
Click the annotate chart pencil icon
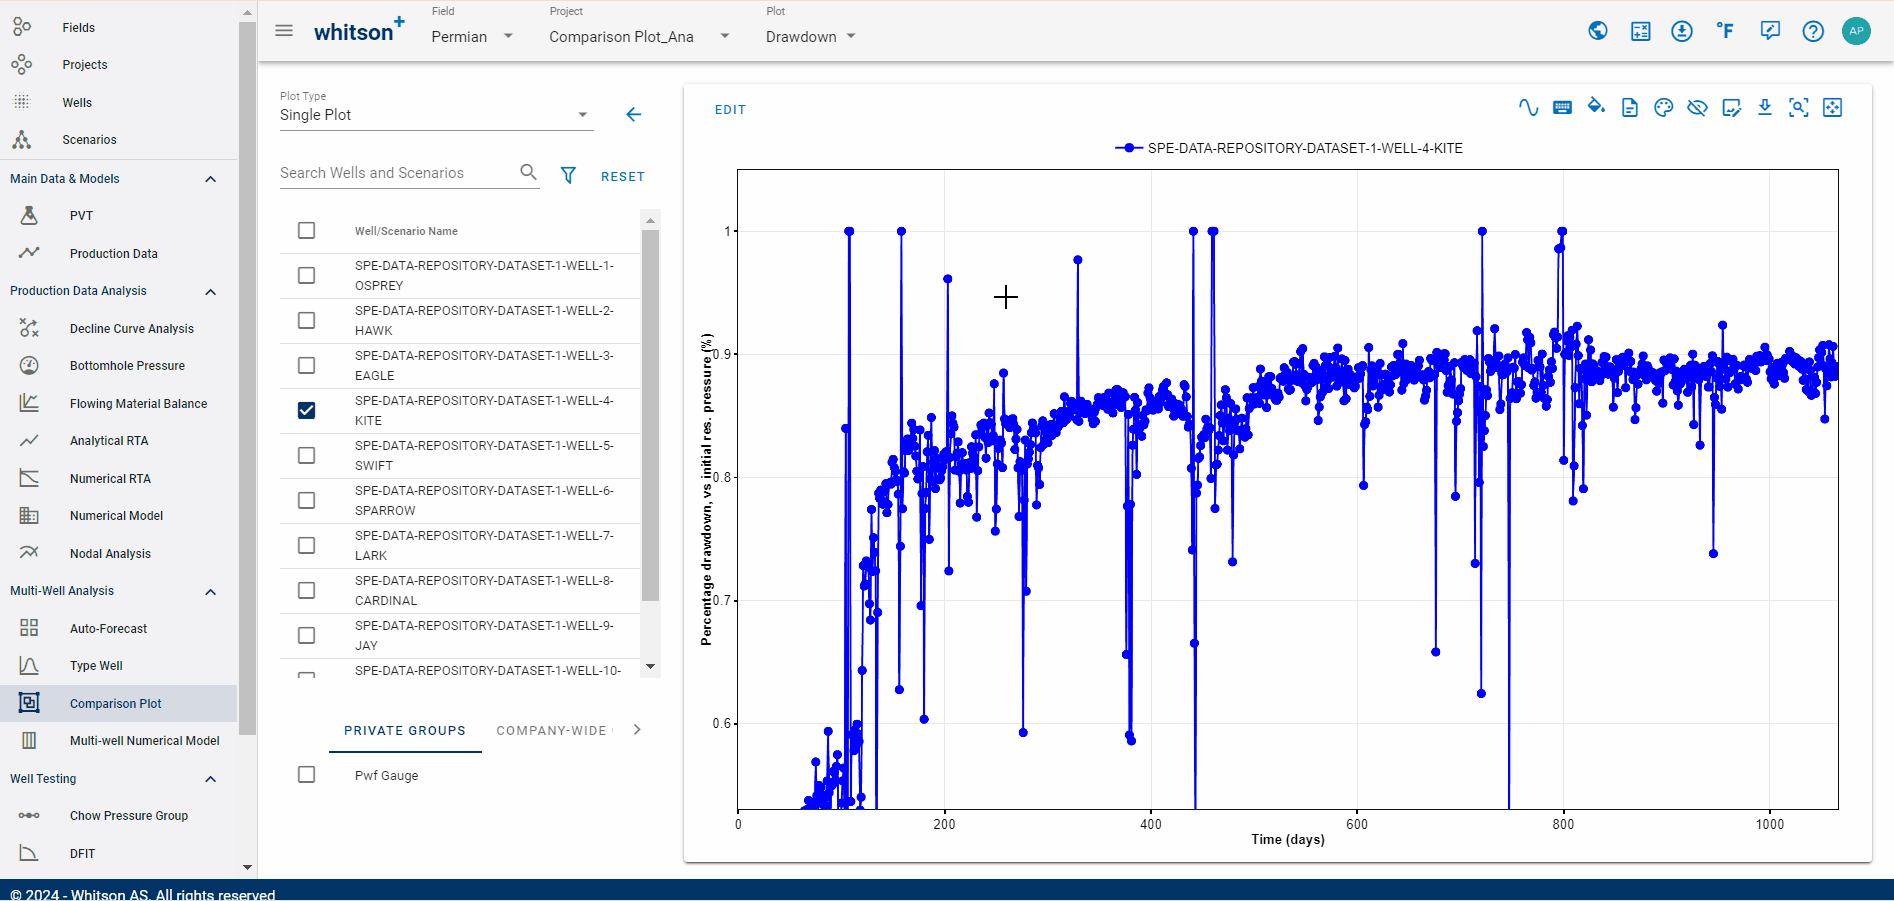tap(1731, 108)
